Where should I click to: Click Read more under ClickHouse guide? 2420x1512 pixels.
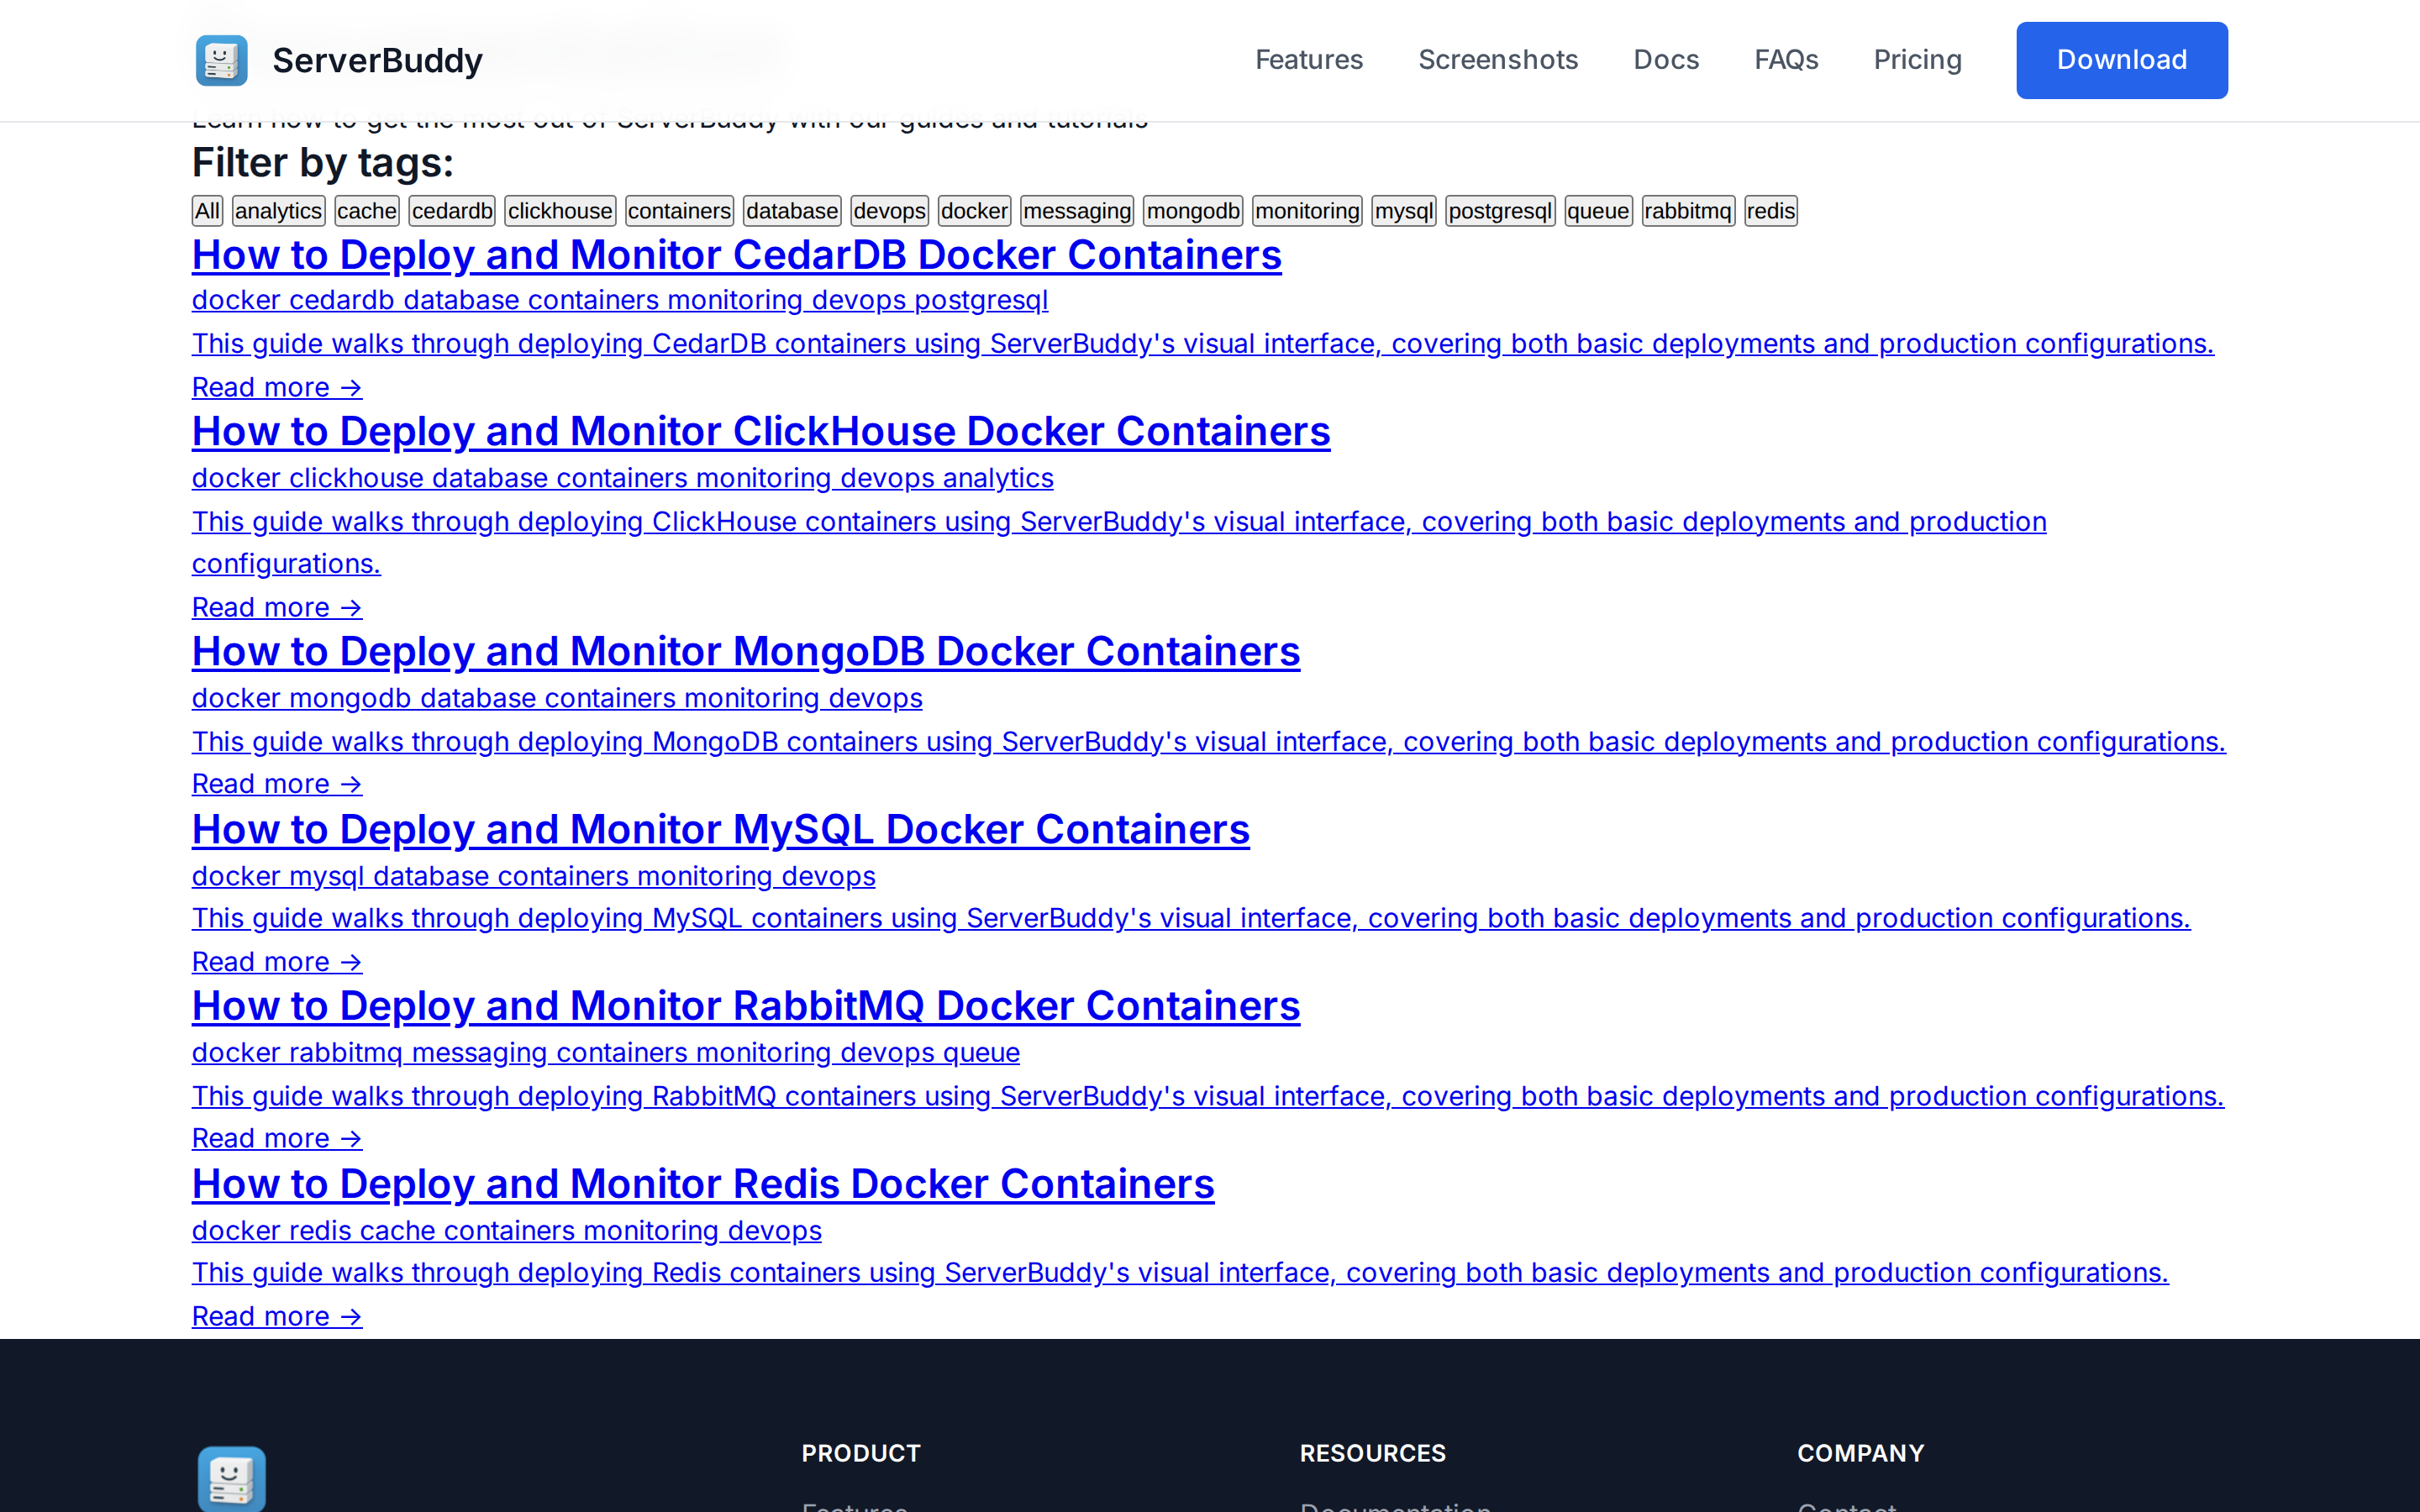click(277, 607)
